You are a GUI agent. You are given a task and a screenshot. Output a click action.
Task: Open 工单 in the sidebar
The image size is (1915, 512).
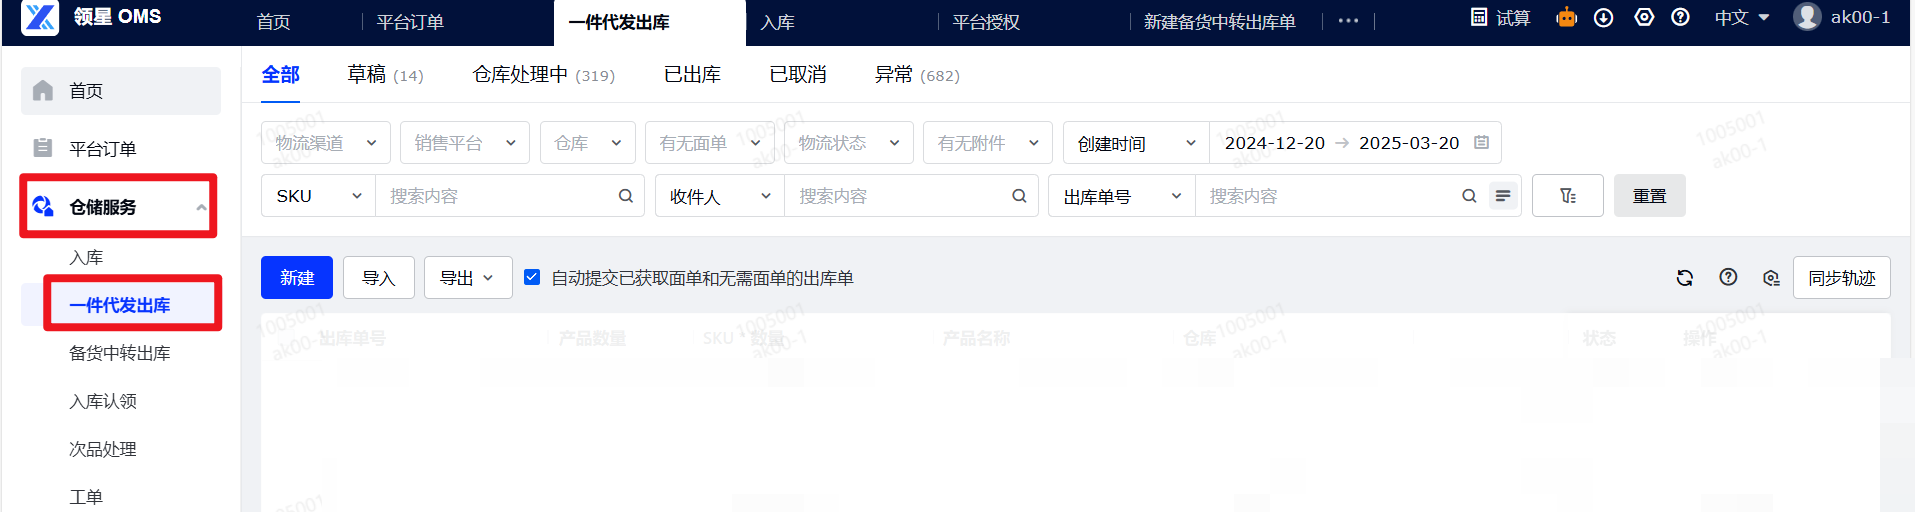pyautogui.click(x=86, y=497)
